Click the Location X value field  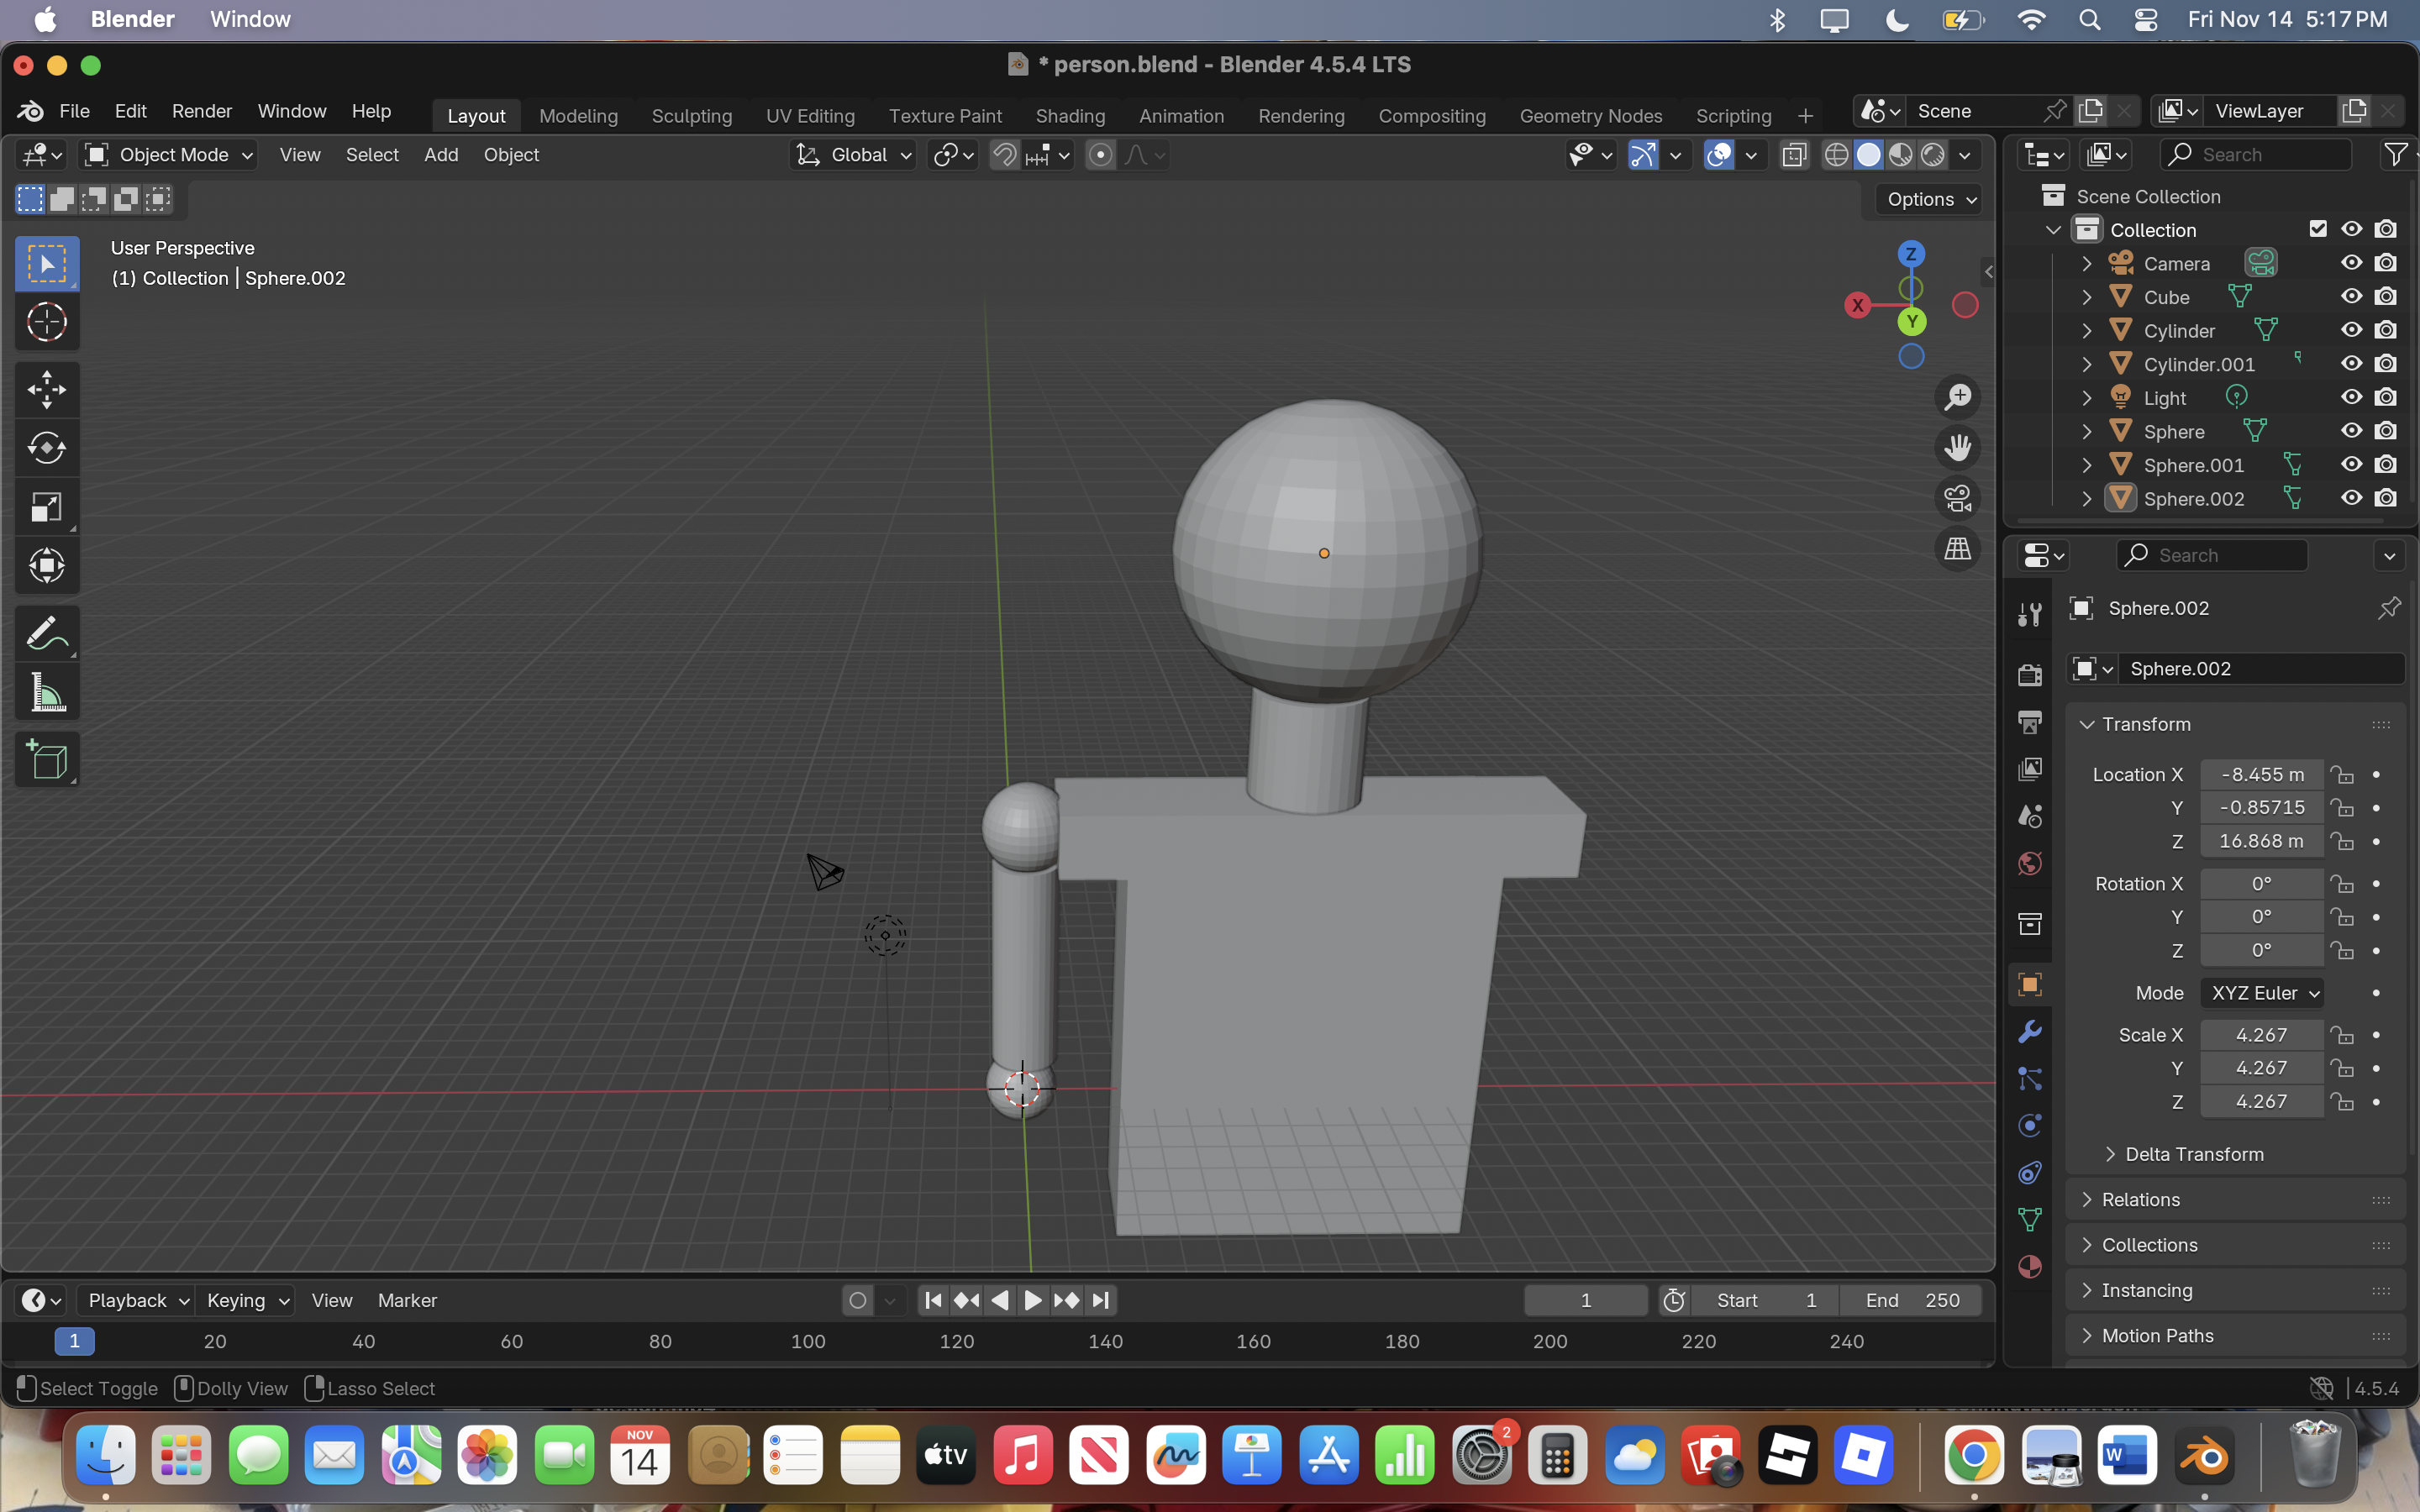coord(2261,774)
